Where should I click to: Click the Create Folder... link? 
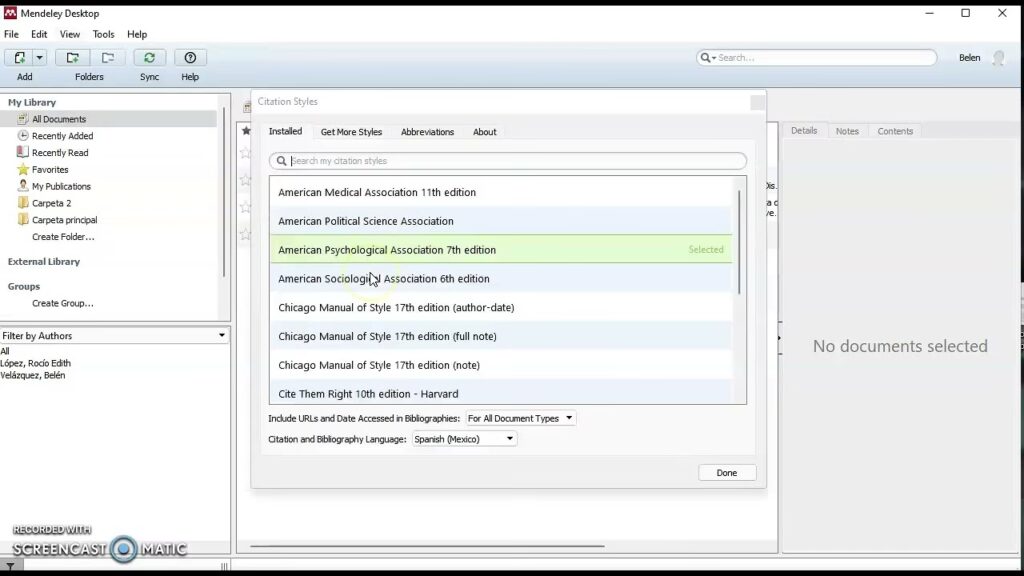[63, 237]
